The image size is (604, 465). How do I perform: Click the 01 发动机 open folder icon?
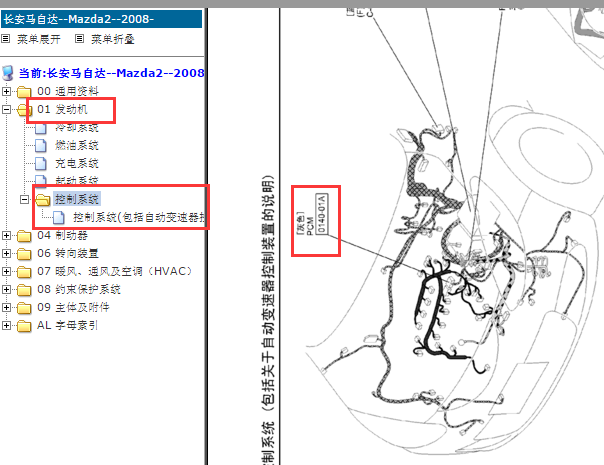[x=24, y=110]
